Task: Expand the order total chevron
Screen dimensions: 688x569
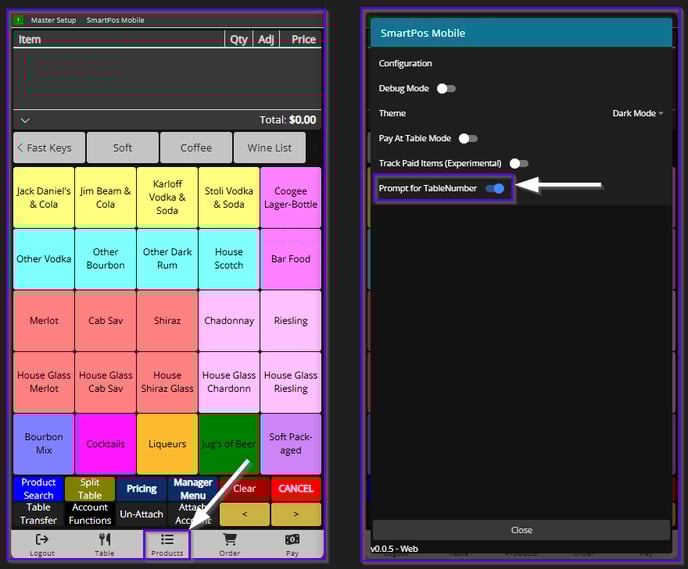Action: tap(25, 120)
